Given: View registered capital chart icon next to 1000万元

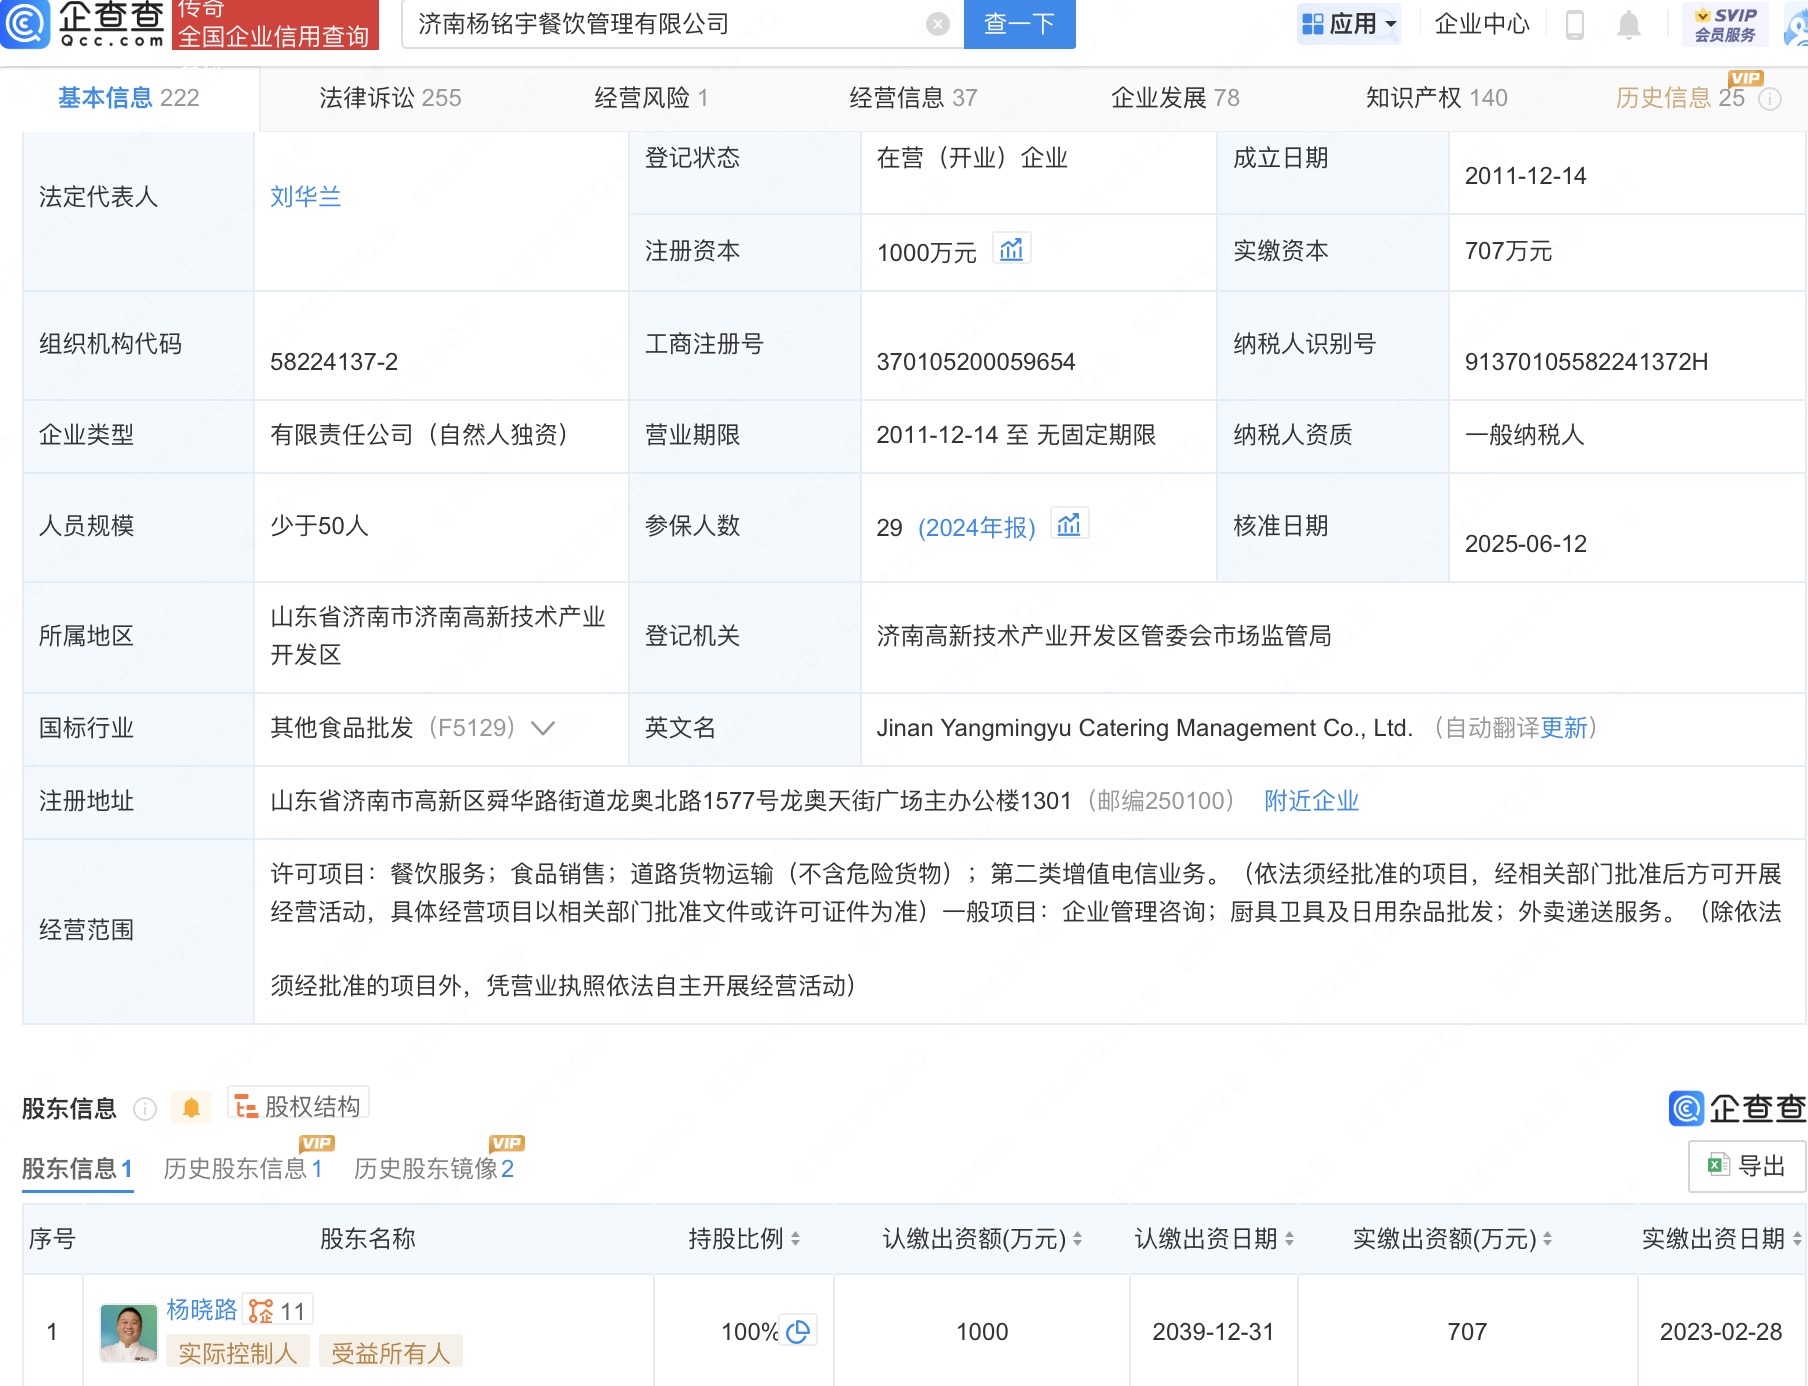Looking at the screenshot, I should tap(1011, 249).
